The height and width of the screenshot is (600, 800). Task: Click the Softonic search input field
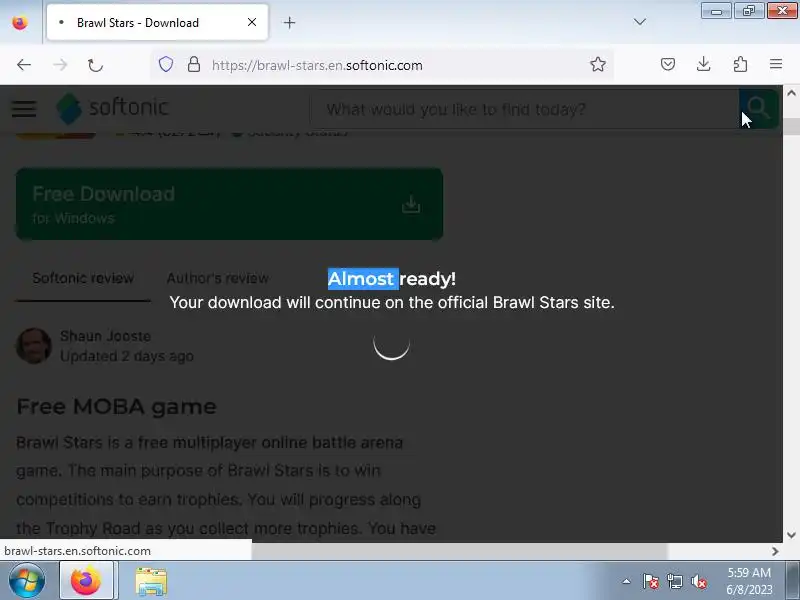point(524,109)
